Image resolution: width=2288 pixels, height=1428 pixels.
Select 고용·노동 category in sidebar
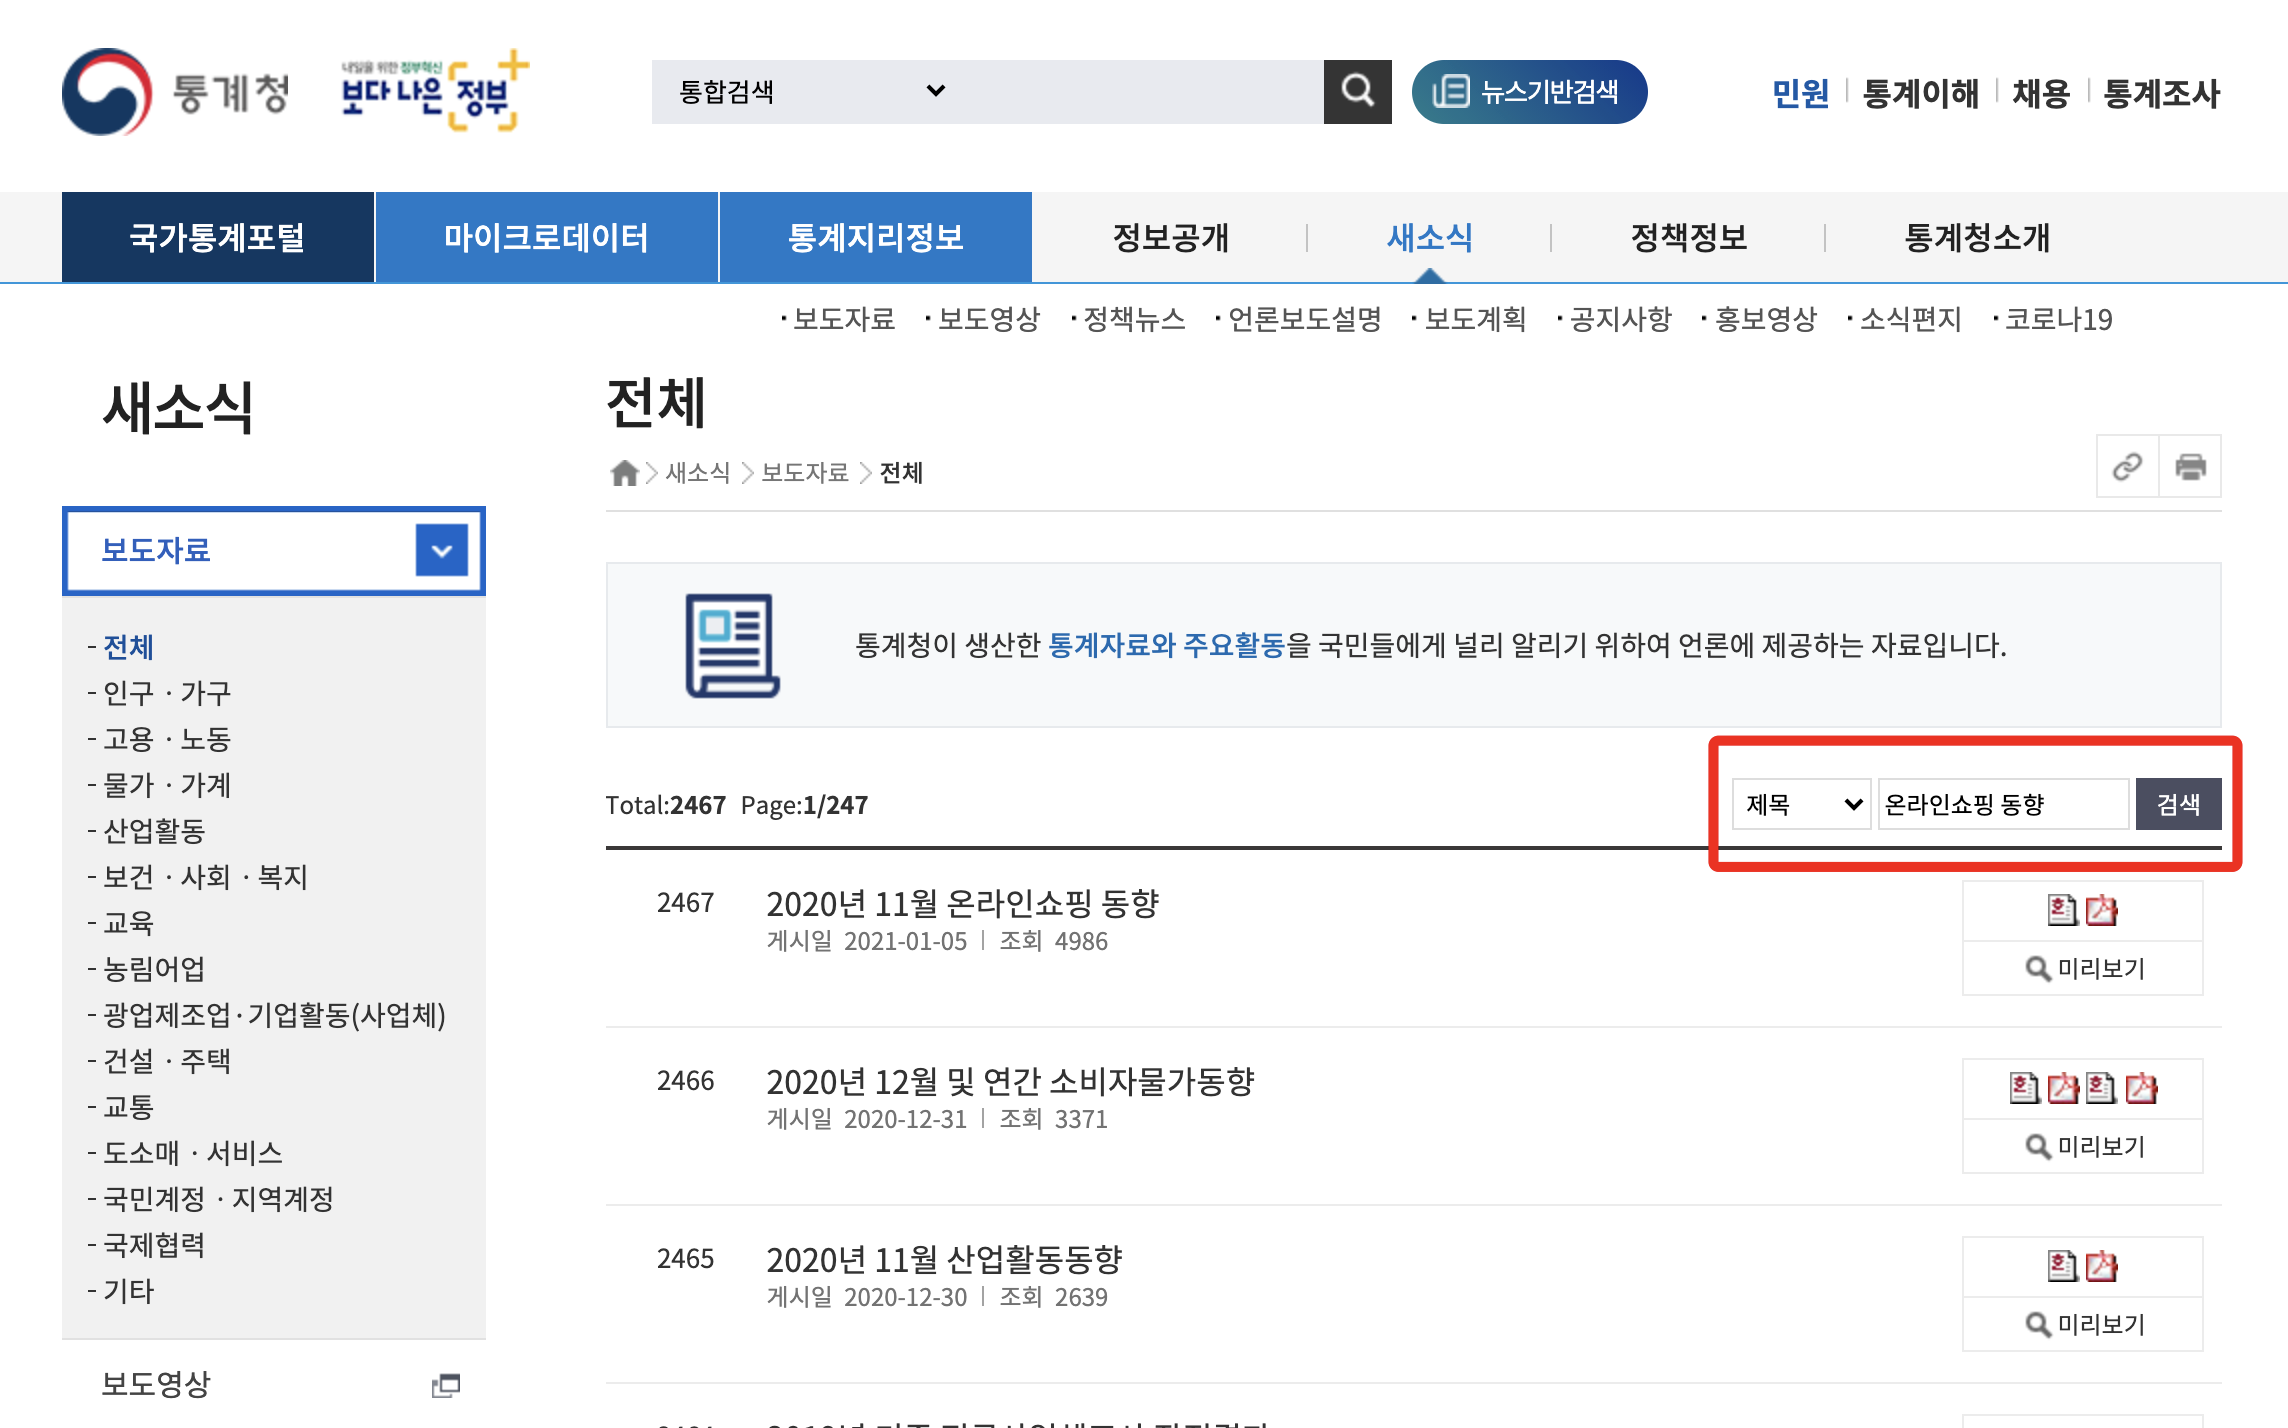(167, 739)
